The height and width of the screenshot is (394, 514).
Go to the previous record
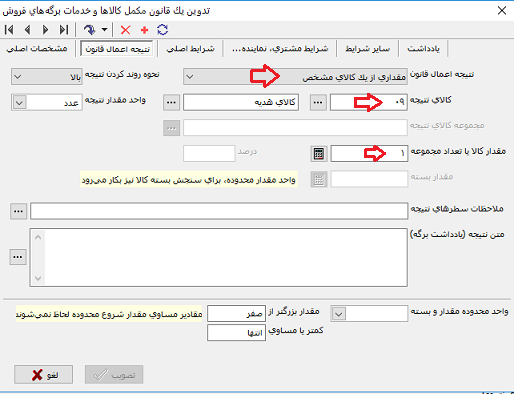click(x=28, y=30)
